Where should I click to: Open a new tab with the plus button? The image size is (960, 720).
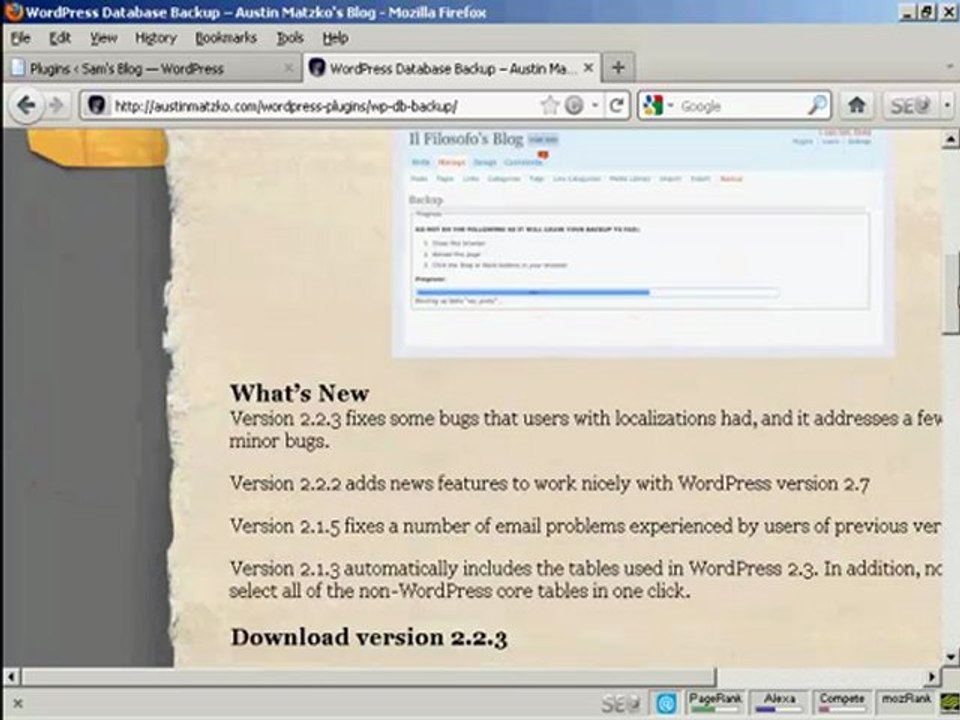(618, 67)
